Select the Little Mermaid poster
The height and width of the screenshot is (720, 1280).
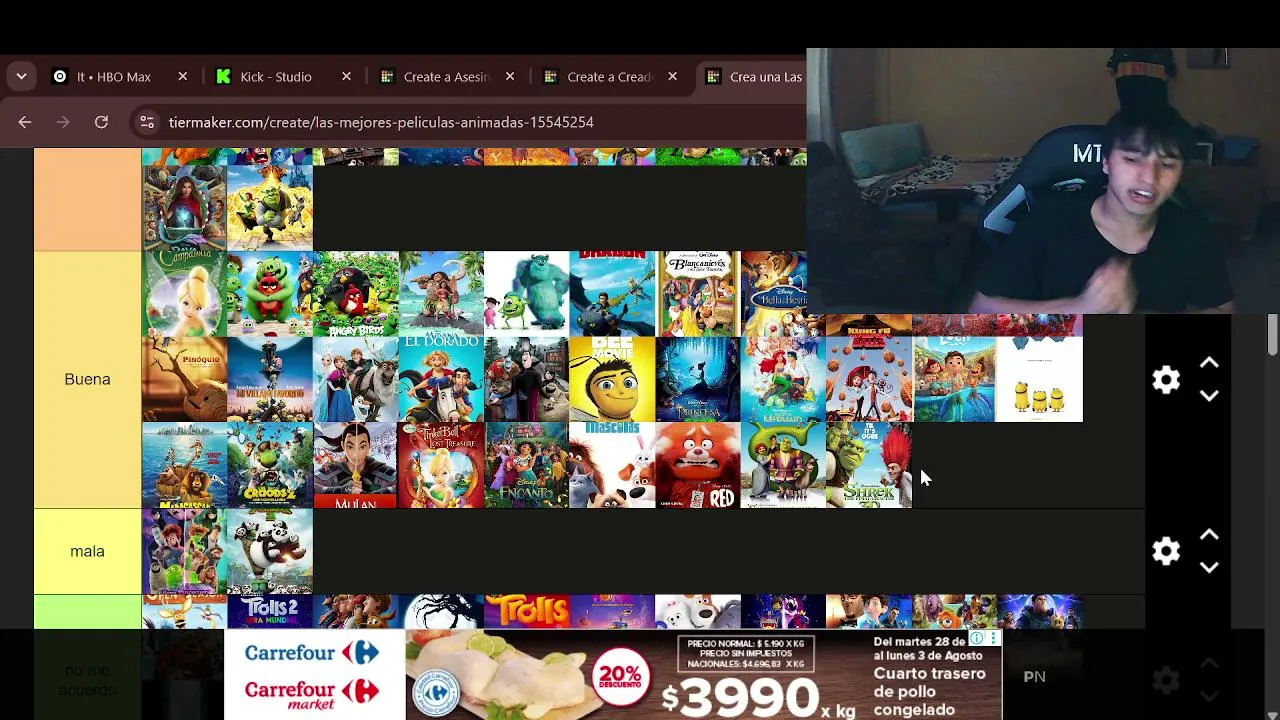point(783,380)
